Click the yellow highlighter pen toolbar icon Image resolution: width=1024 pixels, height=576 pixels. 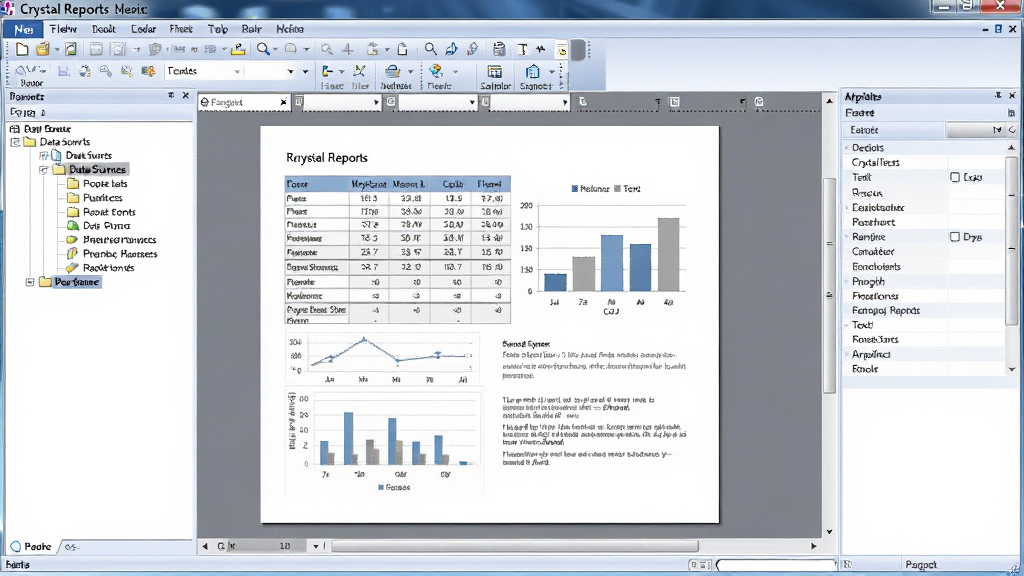(x=238, y=49)
